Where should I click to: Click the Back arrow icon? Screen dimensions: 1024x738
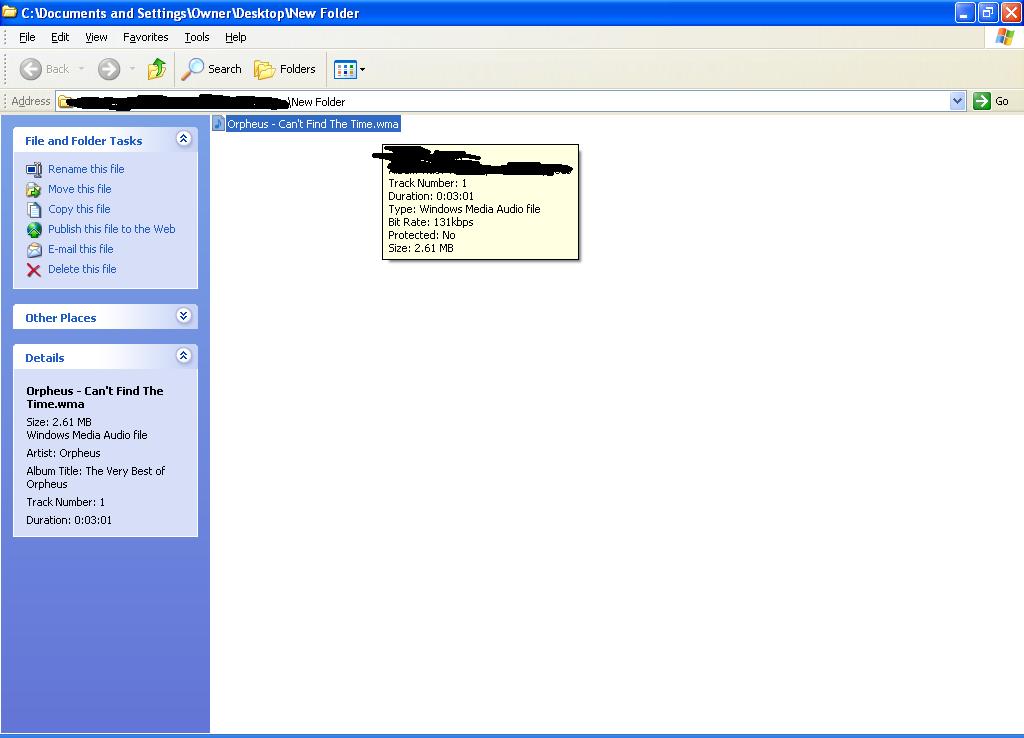[31, 69]
